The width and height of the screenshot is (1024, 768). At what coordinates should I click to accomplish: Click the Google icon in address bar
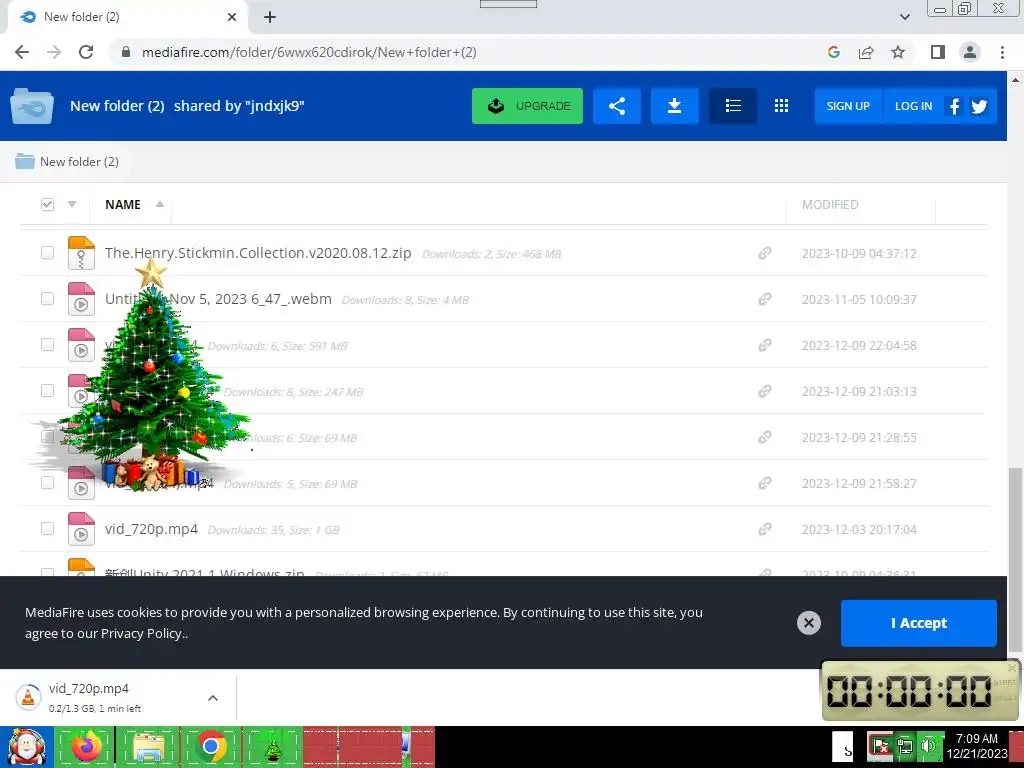(833, 52)
